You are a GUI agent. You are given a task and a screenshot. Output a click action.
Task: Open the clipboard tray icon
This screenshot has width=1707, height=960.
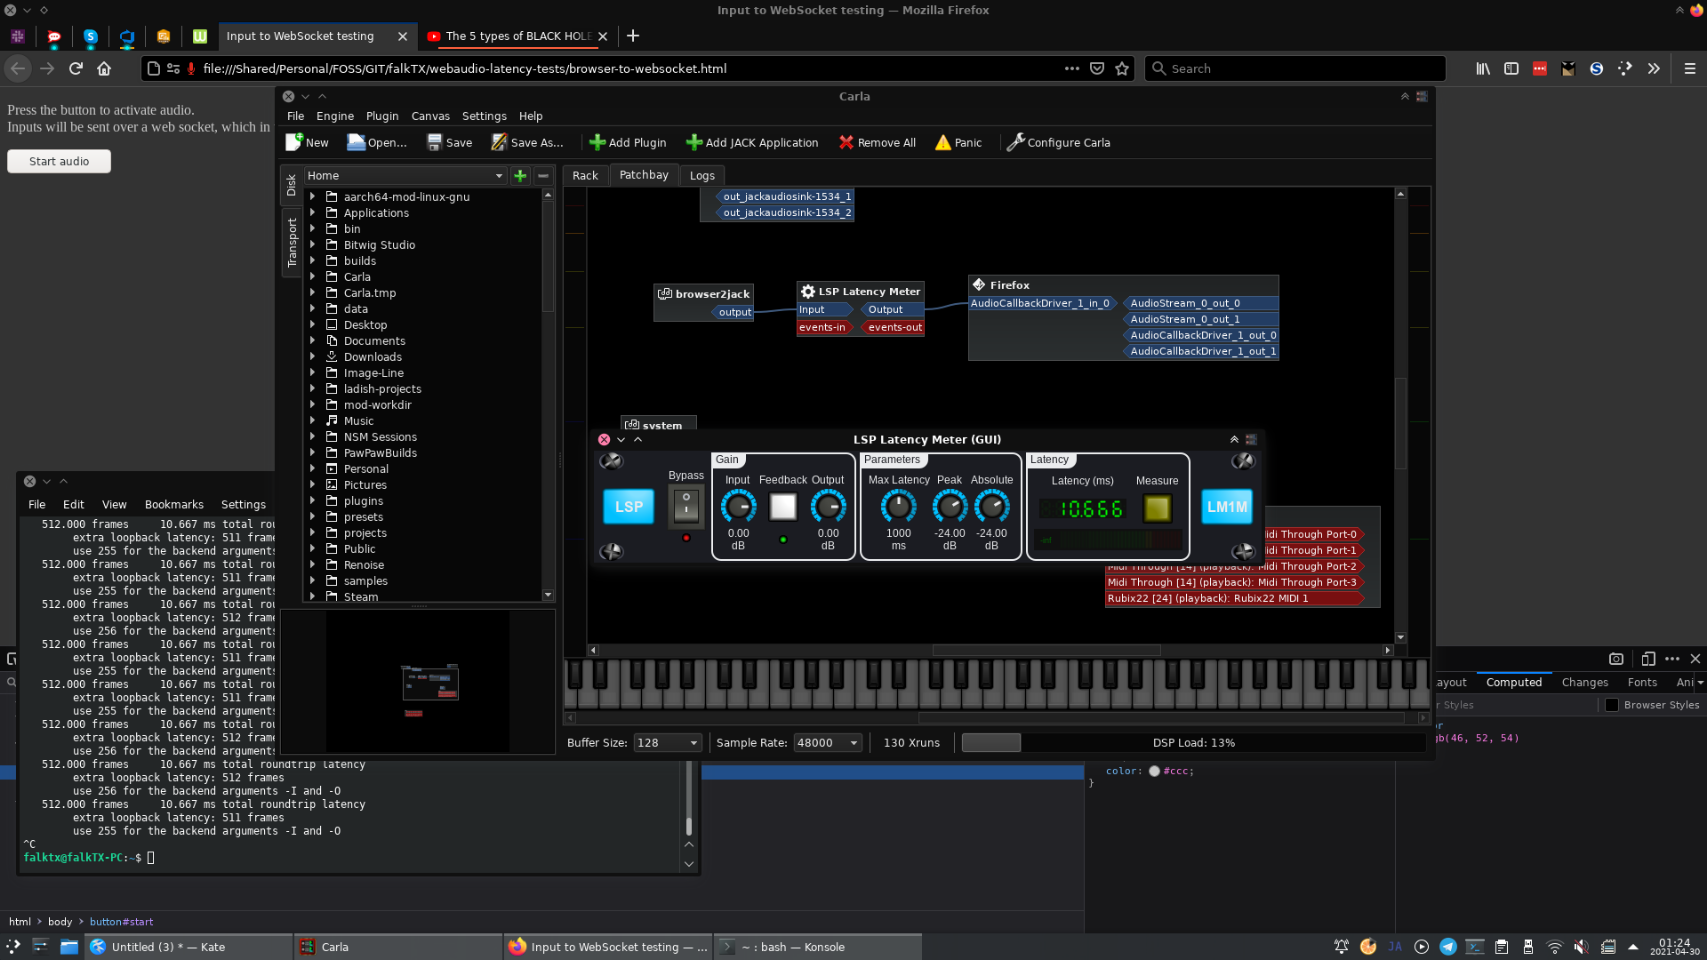[1501, 946]
